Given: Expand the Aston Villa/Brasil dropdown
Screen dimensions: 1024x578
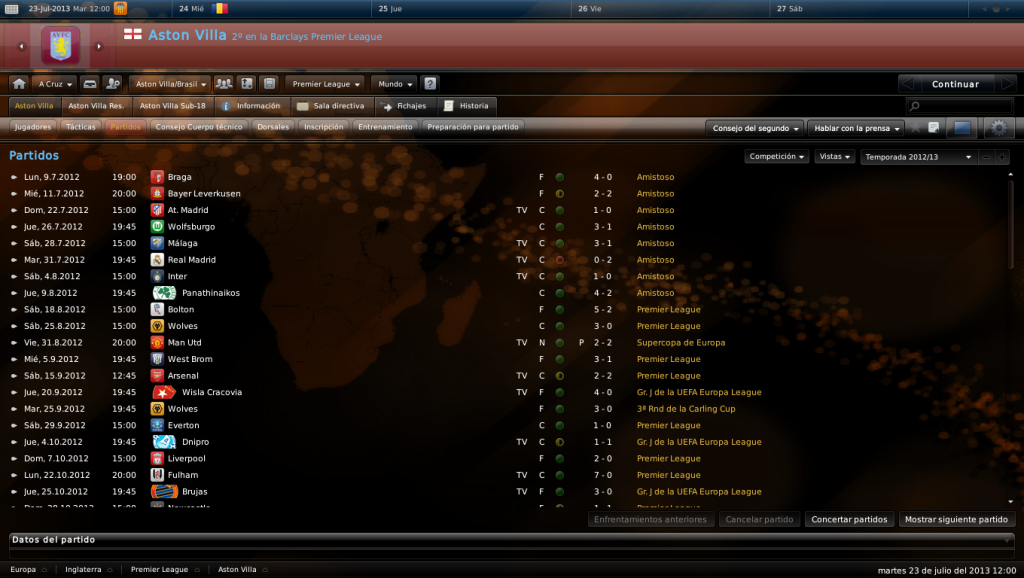Looking at the screenshot, I should click(x=170, y=84).
